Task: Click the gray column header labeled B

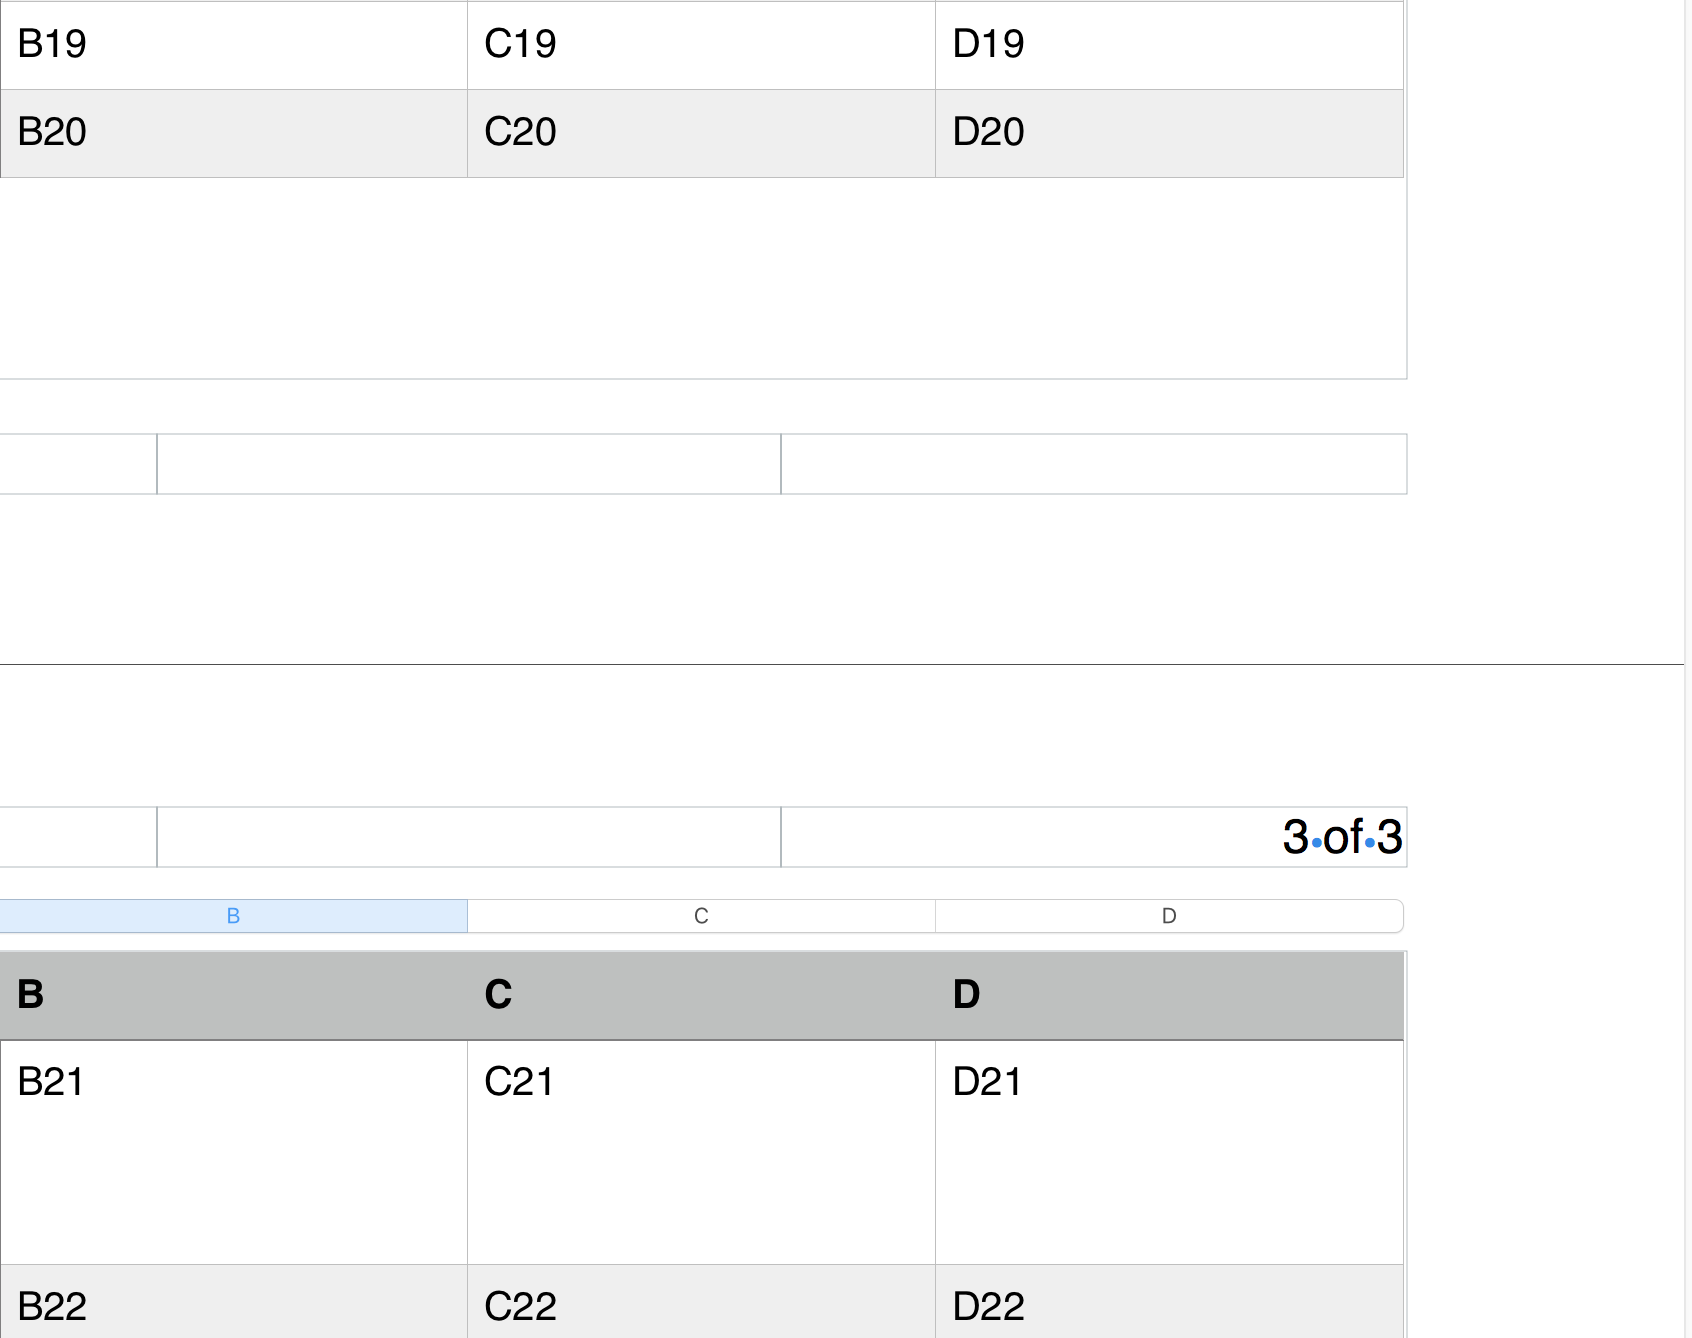Action: pos(235,993)
